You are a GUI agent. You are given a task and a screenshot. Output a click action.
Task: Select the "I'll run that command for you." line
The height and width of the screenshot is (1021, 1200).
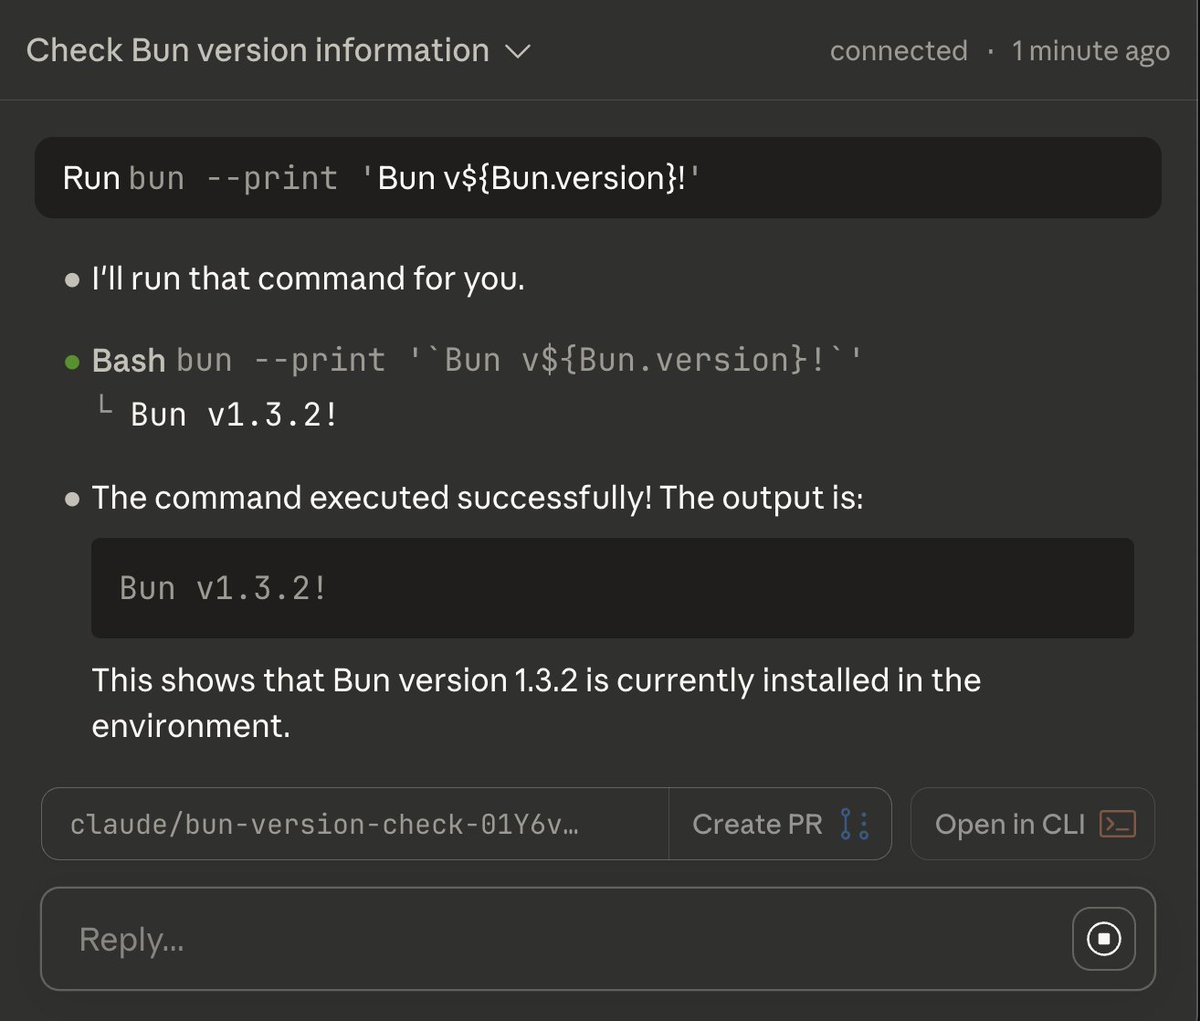tap(308, 278)
